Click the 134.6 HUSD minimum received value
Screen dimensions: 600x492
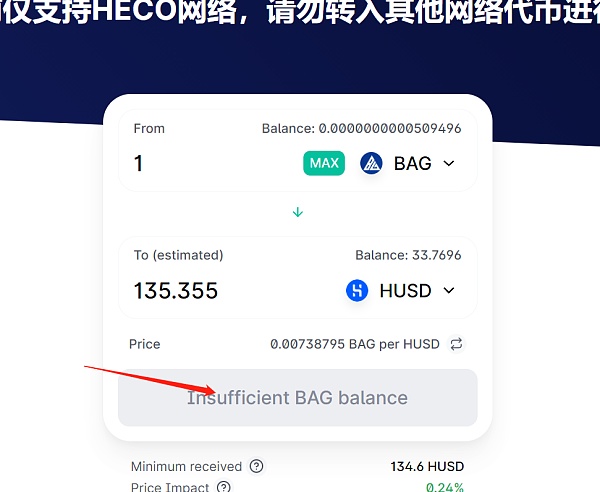[x=427, y=466]
